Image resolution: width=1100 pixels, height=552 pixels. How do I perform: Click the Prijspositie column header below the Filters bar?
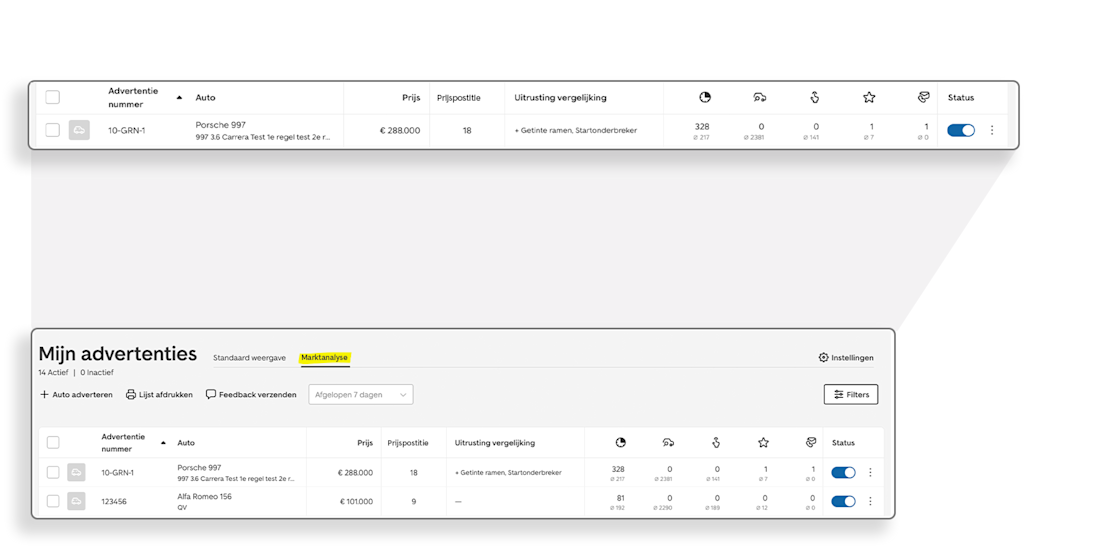[x=407, y=443]
